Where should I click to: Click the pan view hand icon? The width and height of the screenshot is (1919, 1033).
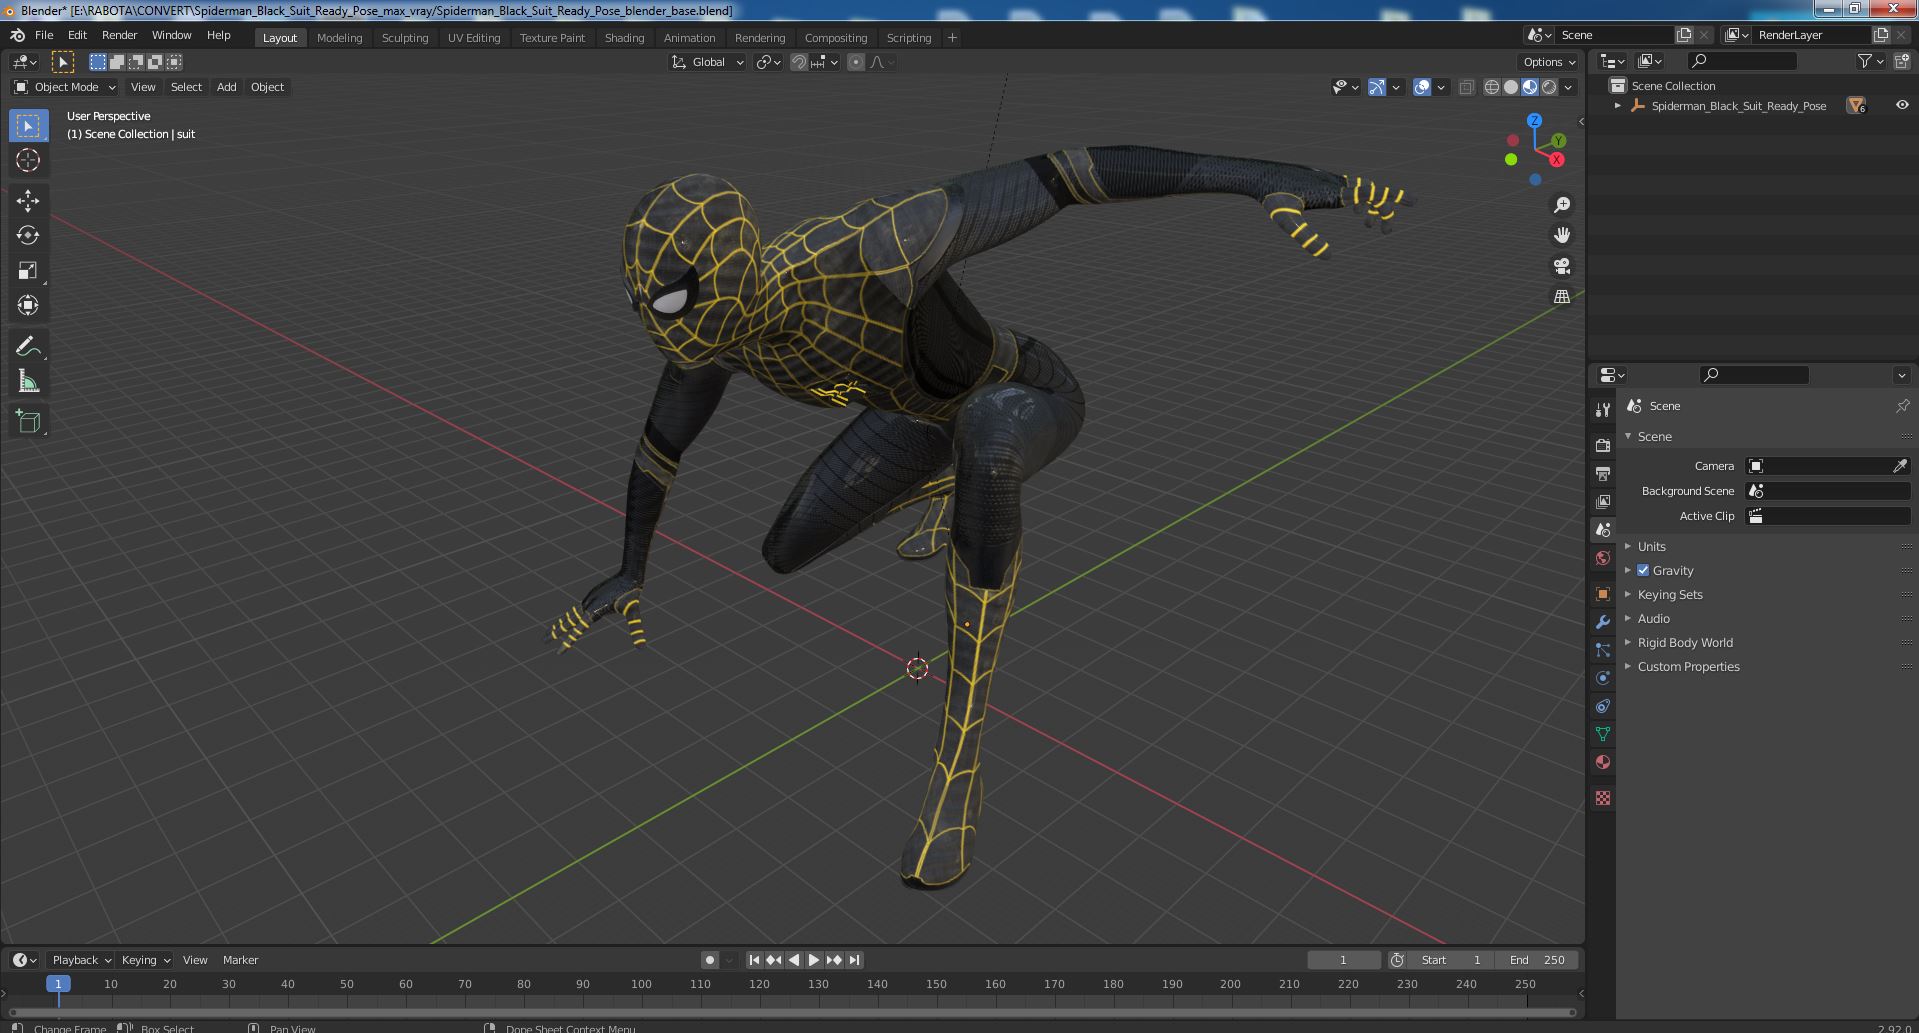(x=1561, y=235)
